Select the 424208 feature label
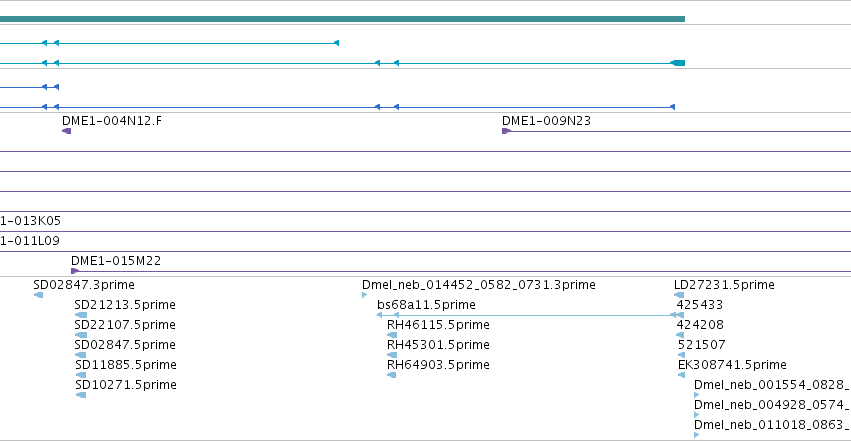 (x=700, y=325)
